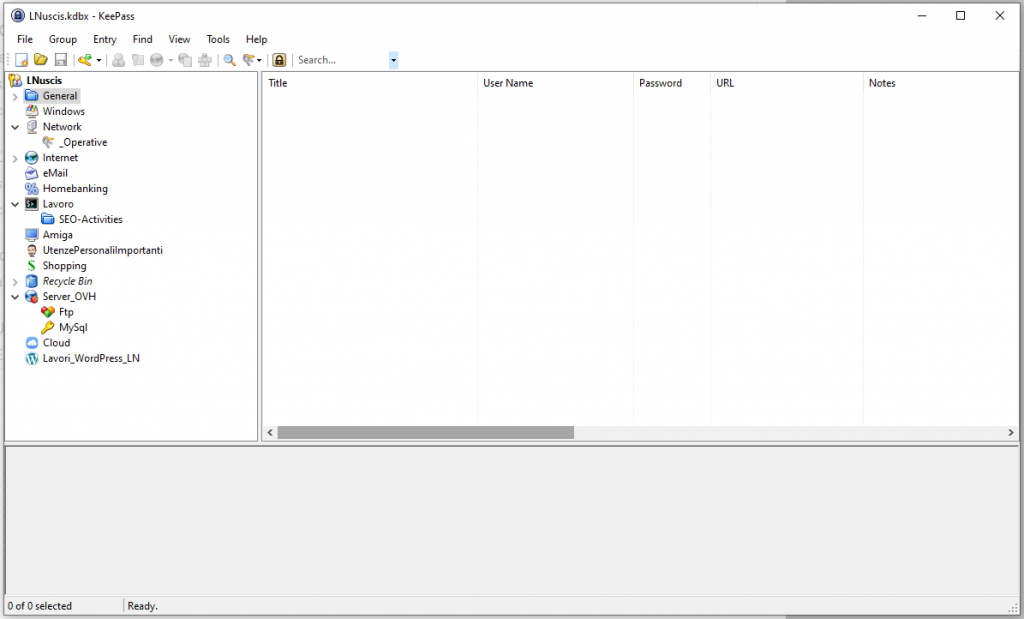This screenshot has height=619, width=1024.
Task: Sort entries by the Title column header
Action: click(370, 83)
